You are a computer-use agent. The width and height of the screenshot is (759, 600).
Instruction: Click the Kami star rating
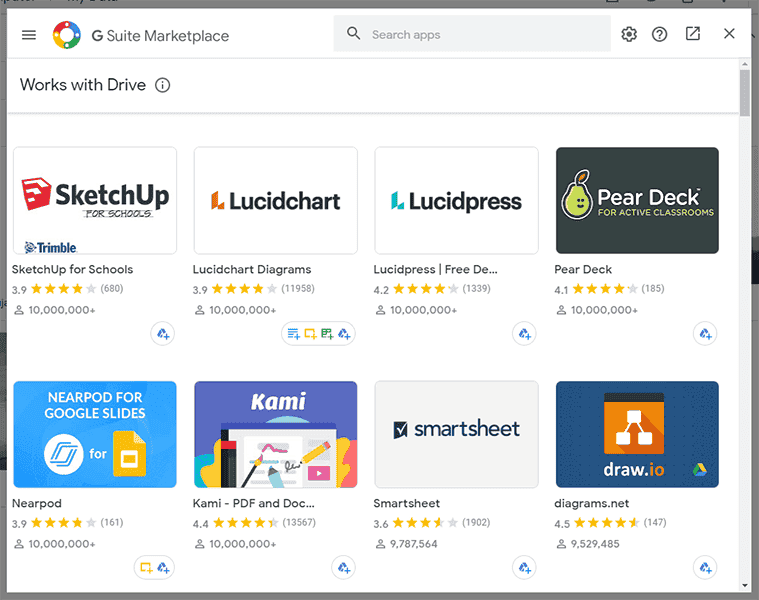click(x=245, y=523)
